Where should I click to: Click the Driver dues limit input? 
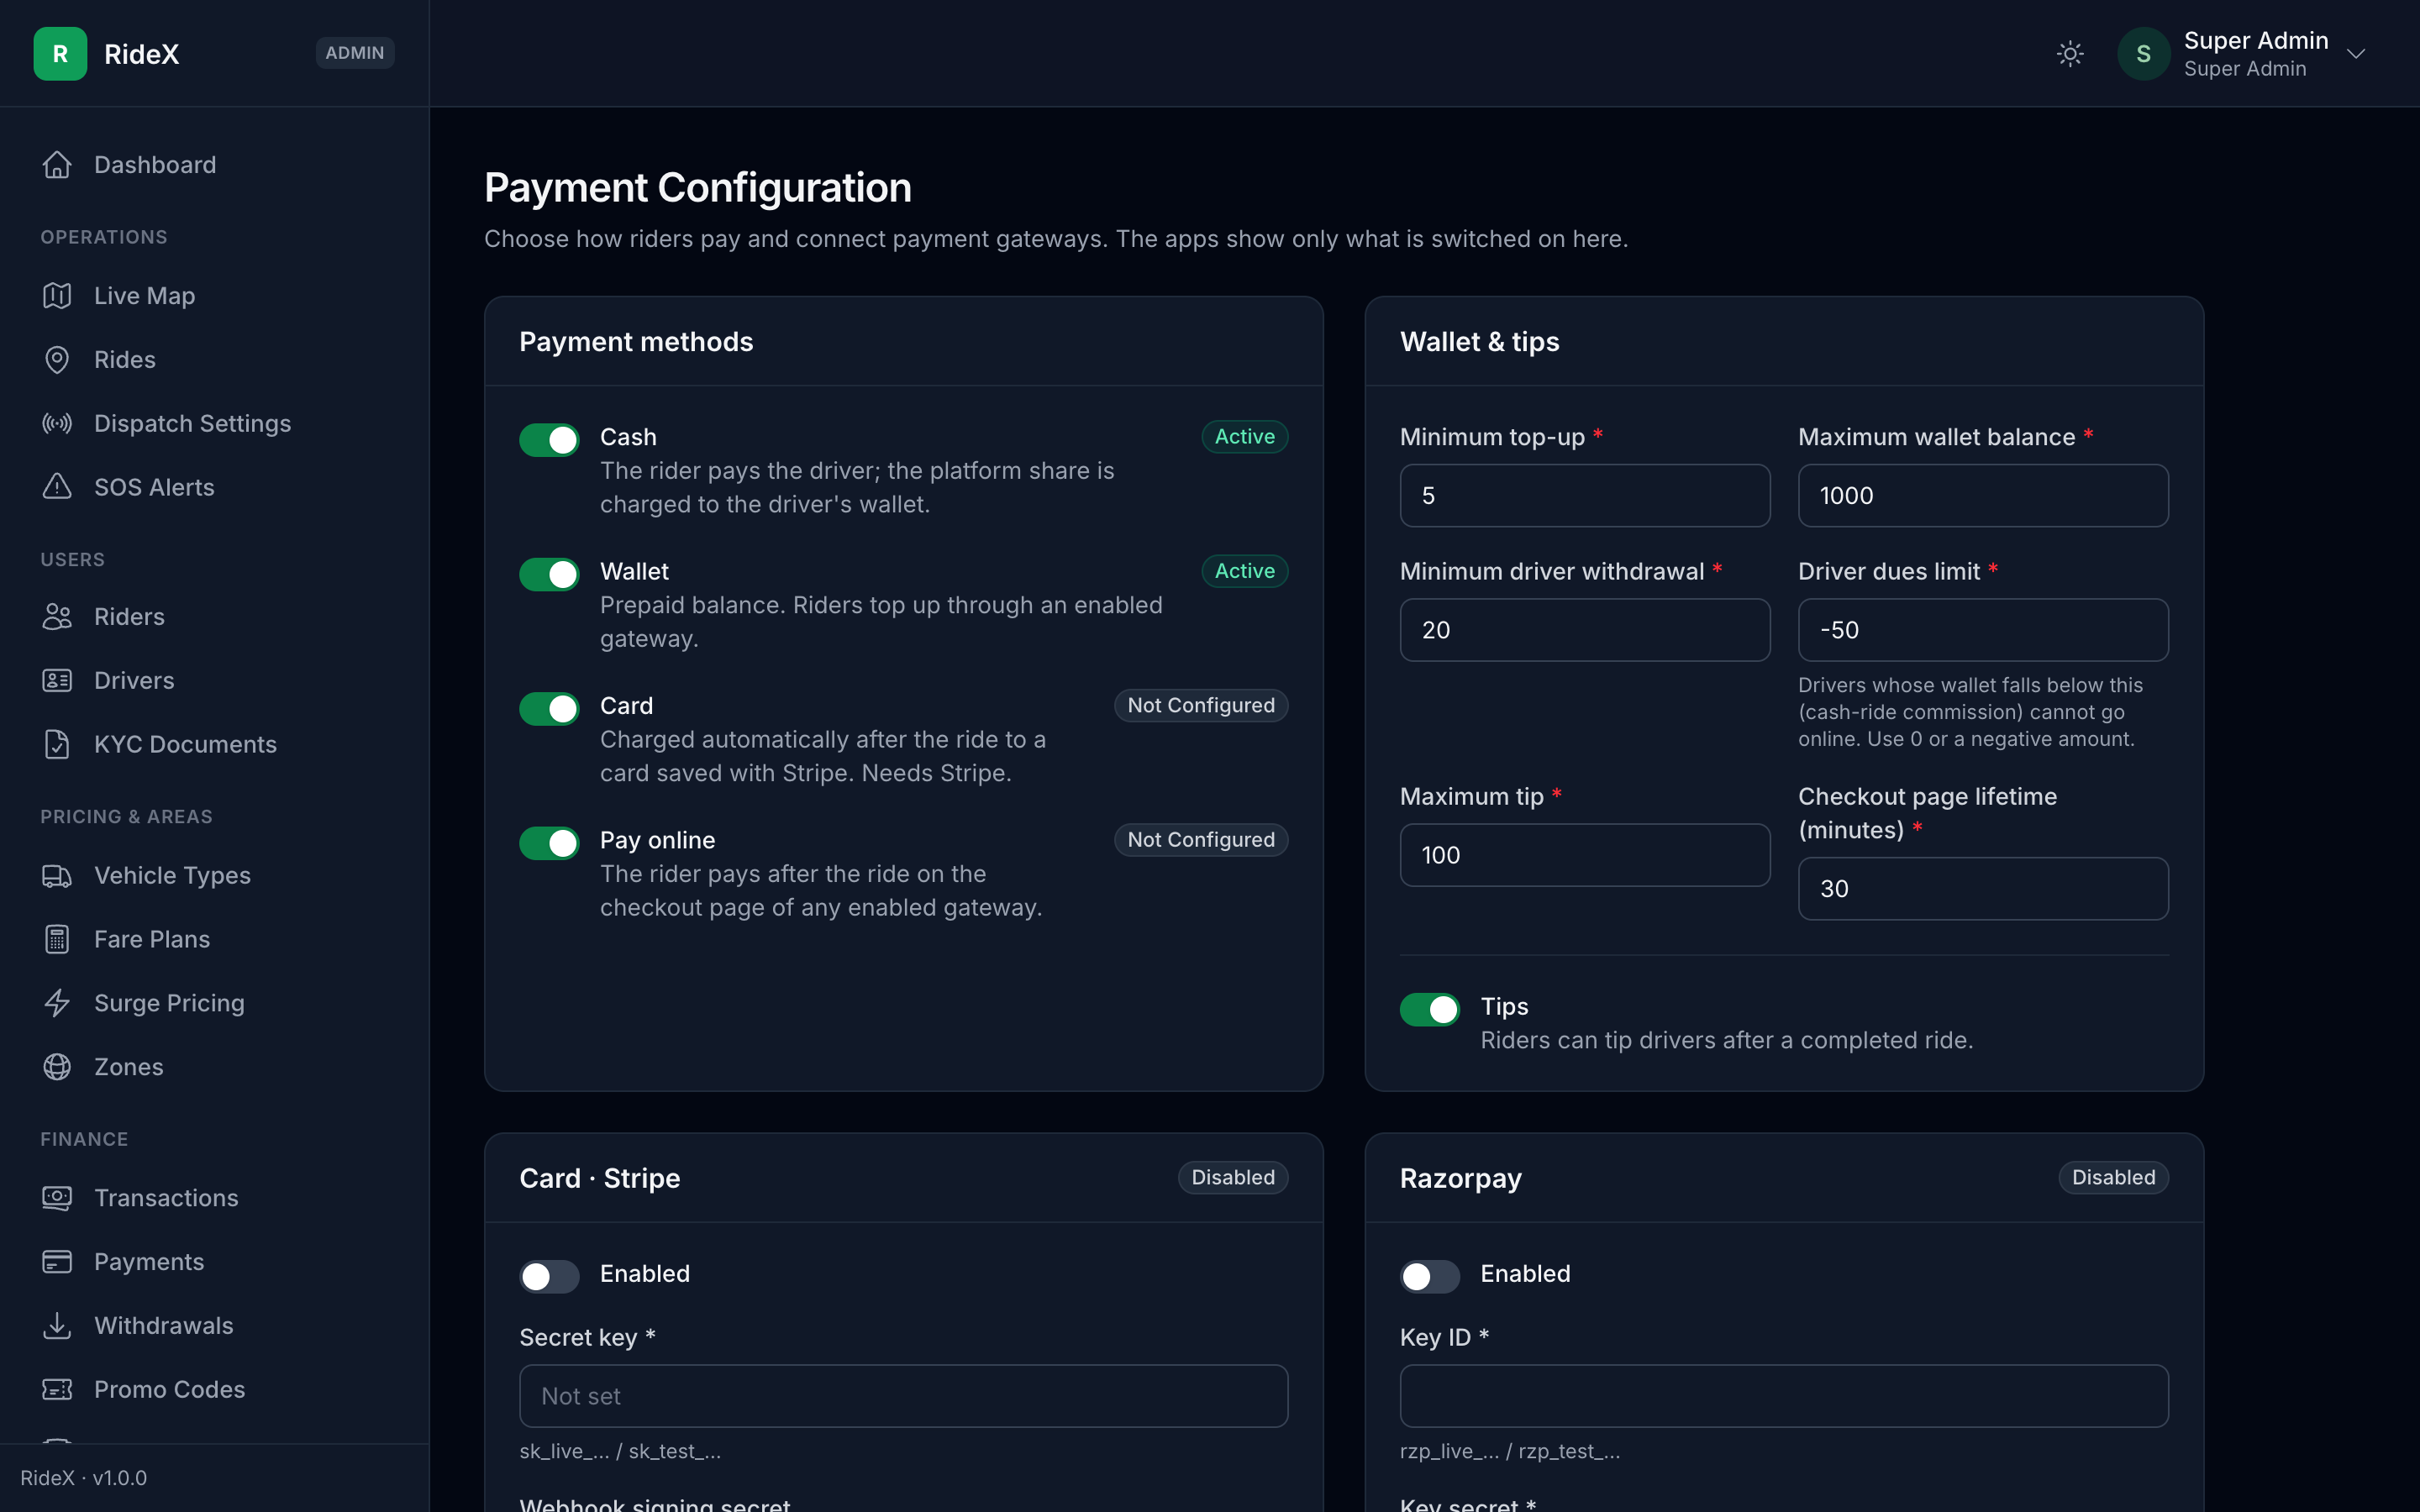(x=1983, y=630)
